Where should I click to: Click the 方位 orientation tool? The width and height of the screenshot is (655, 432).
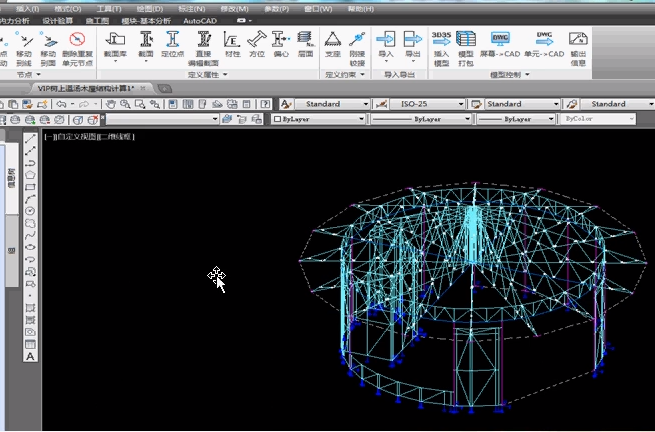(256, 44)
